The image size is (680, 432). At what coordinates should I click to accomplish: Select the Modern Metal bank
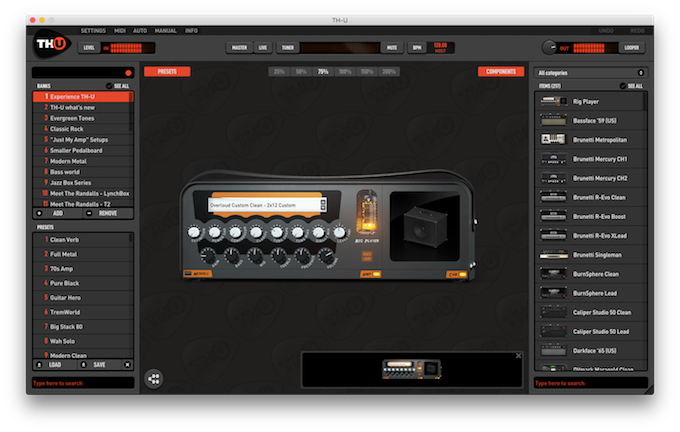coord(81,161)
